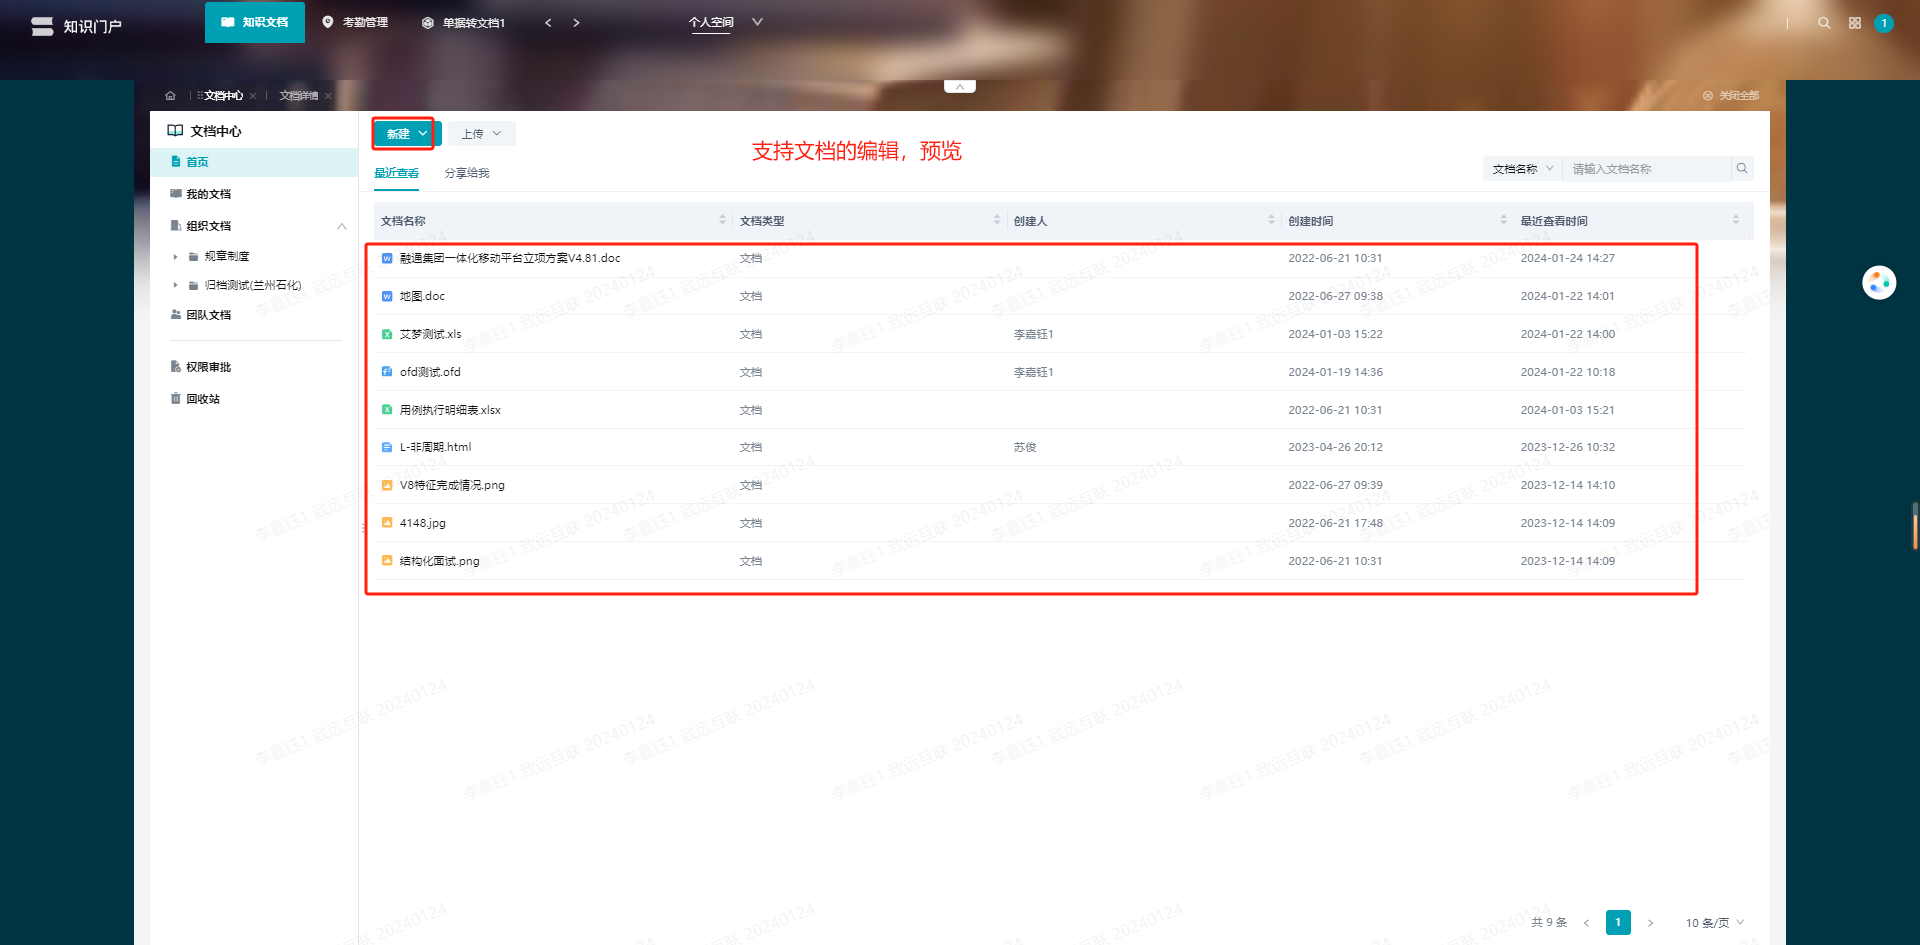This screenshot has height=945, width=1920.
Task: Open the file 融通集团一体化移动平台立项方案V4.81.doc
Action: 510,258
